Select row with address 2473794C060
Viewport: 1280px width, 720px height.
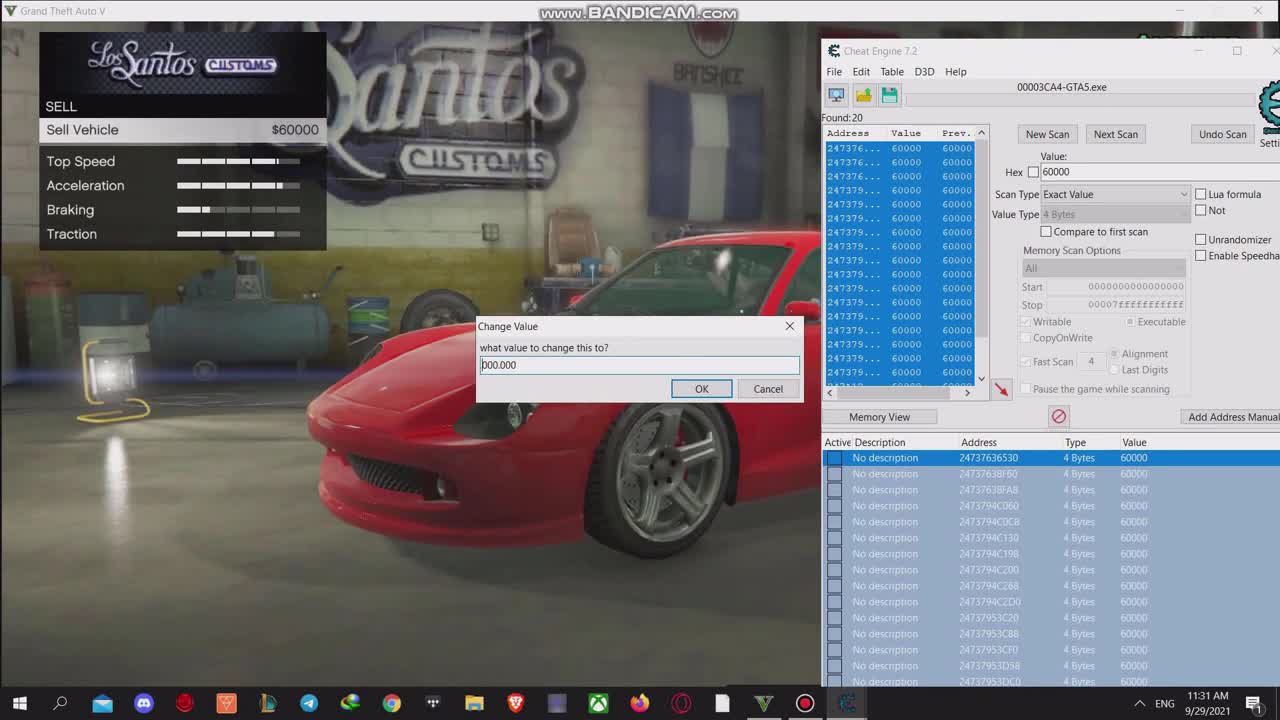pyautogui.click(x=1051, y=506)
